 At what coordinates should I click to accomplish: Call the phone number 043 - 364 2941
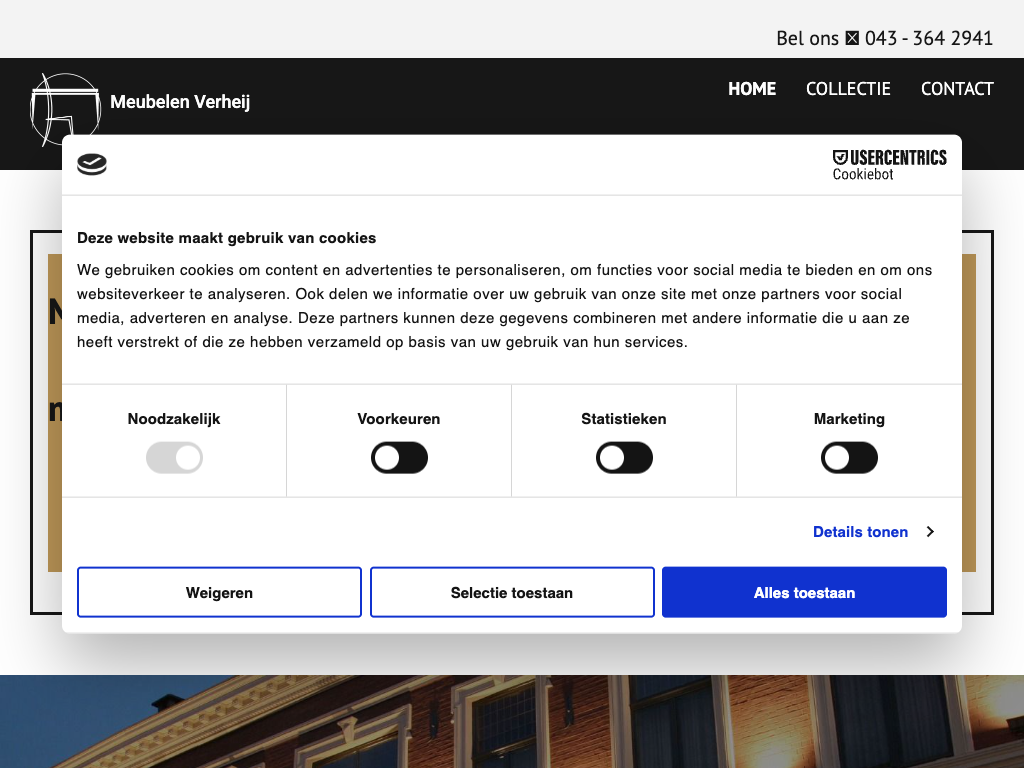[x=928, y=38]
